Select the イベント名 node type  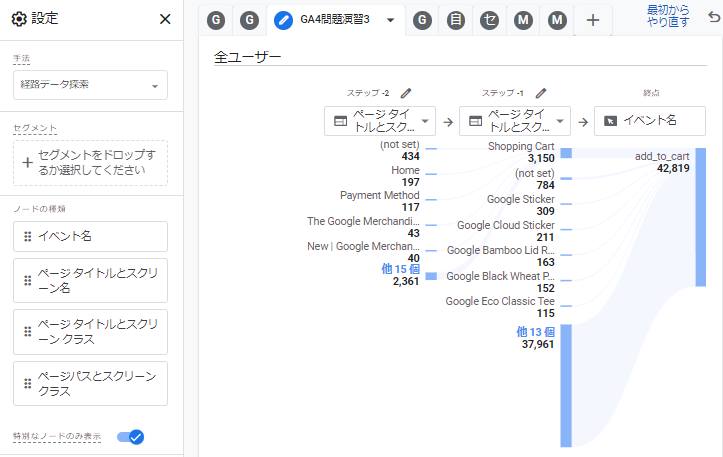pos(90,237)
